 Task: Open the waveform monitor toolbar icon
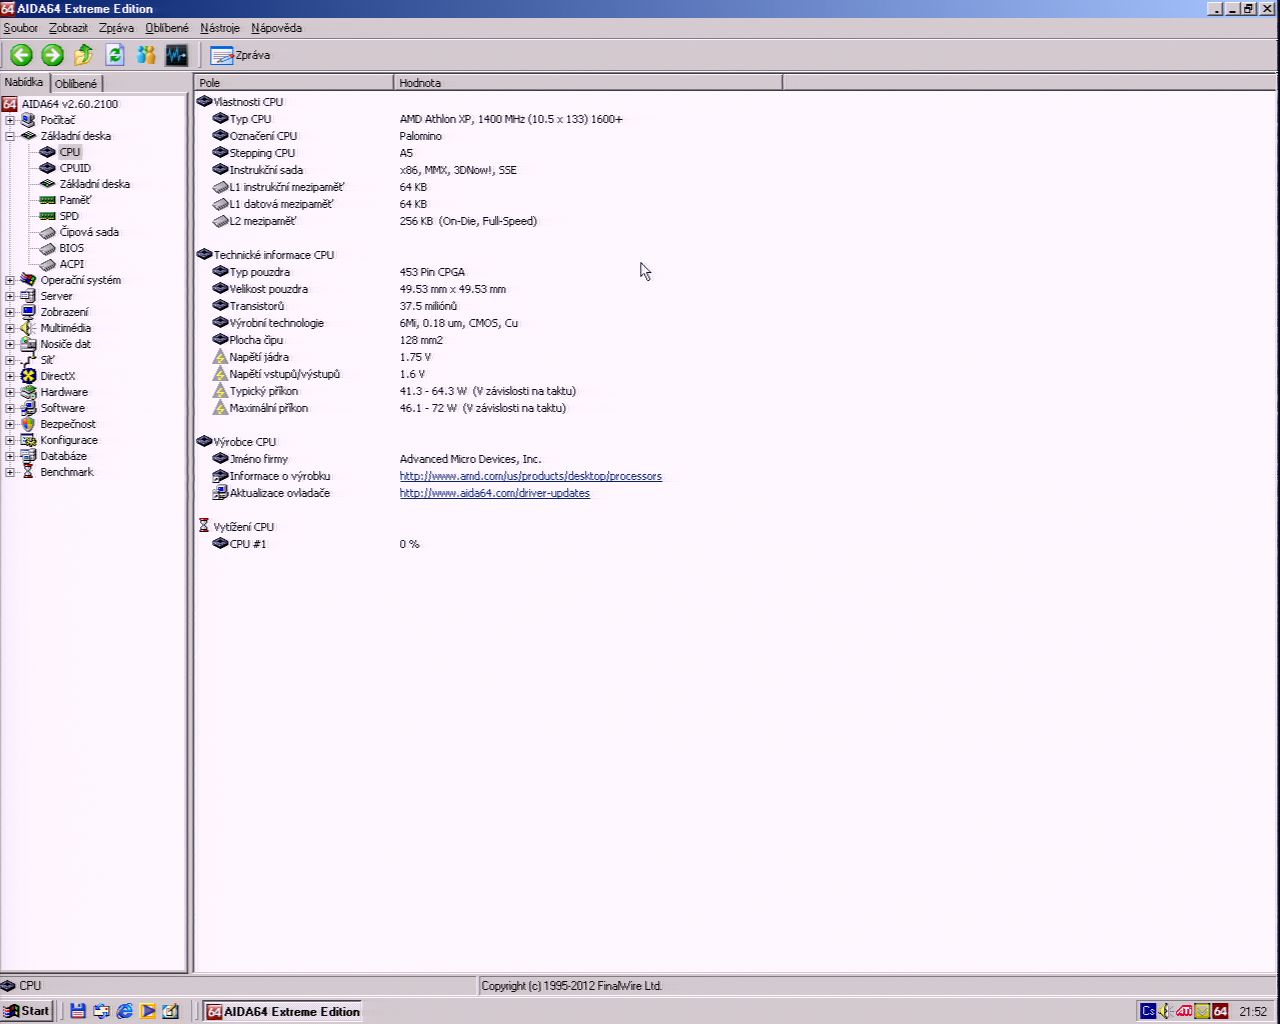coord(177,55)
